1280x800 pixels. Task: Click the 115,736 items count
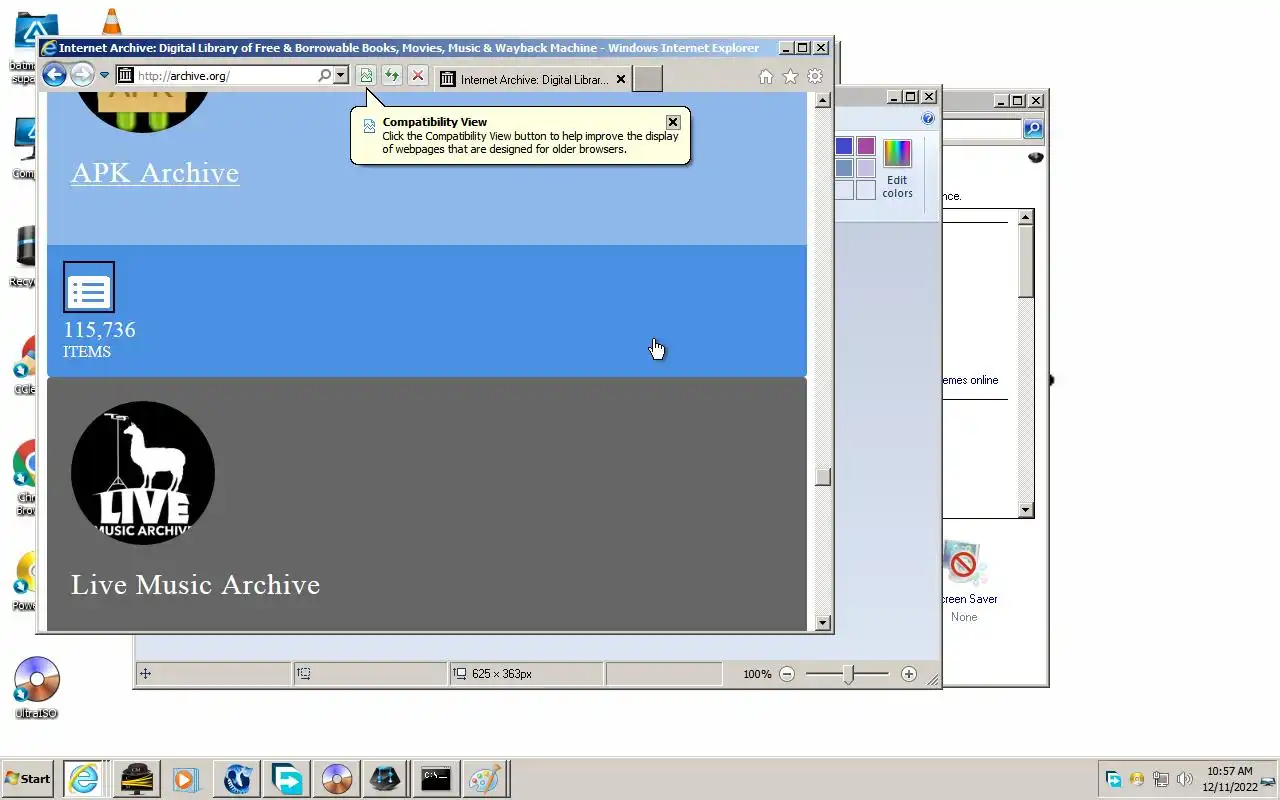click(x=99, y=330)
